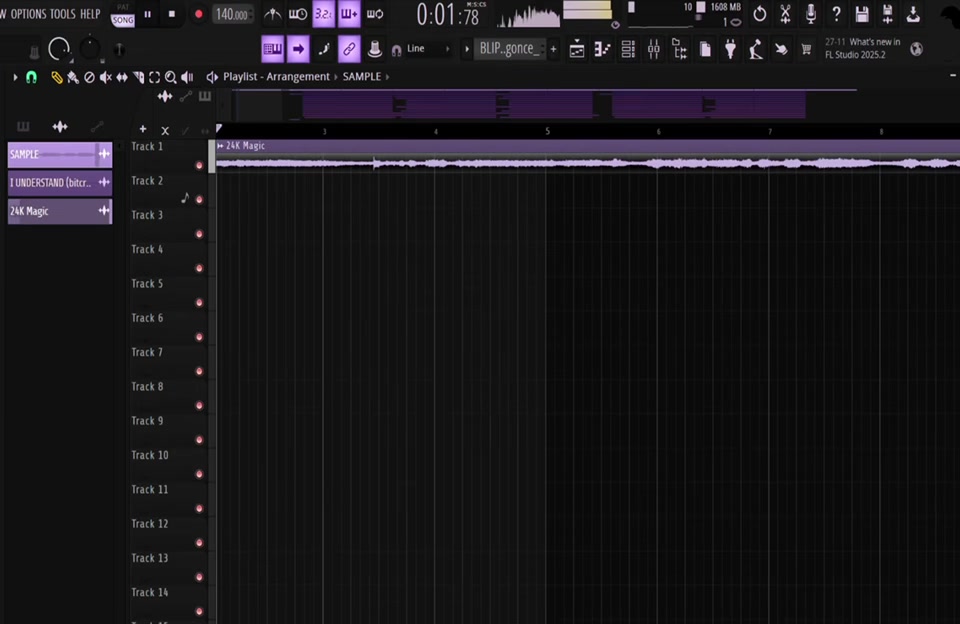Open the shopping cart content library
Viewport: 960px width, 624px height.
(x=806, y=50)
